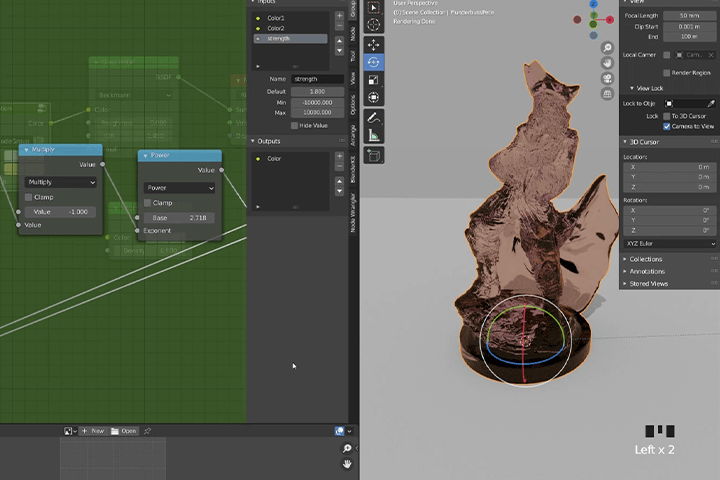
Task: Remove selected input socket with minus
Action: pos(339,26)
